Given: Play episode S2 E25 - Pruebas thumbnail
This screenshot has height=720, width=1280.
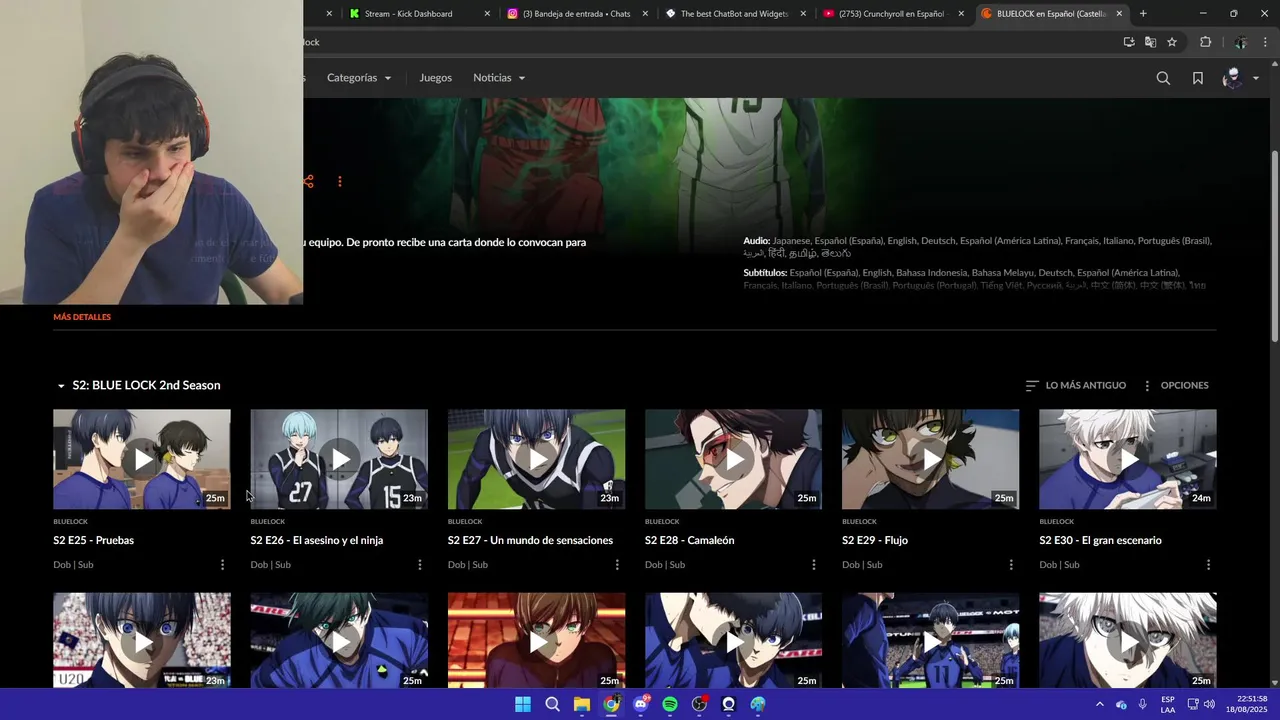Looking at the screenshot, I should pos(142,459).
